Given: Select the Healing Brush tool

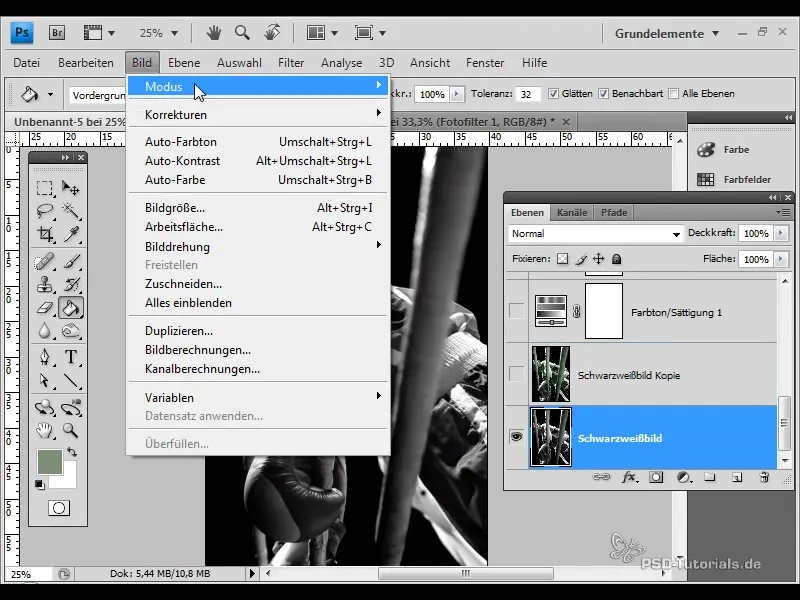Looking at the screenshot, I should (45, 261).
